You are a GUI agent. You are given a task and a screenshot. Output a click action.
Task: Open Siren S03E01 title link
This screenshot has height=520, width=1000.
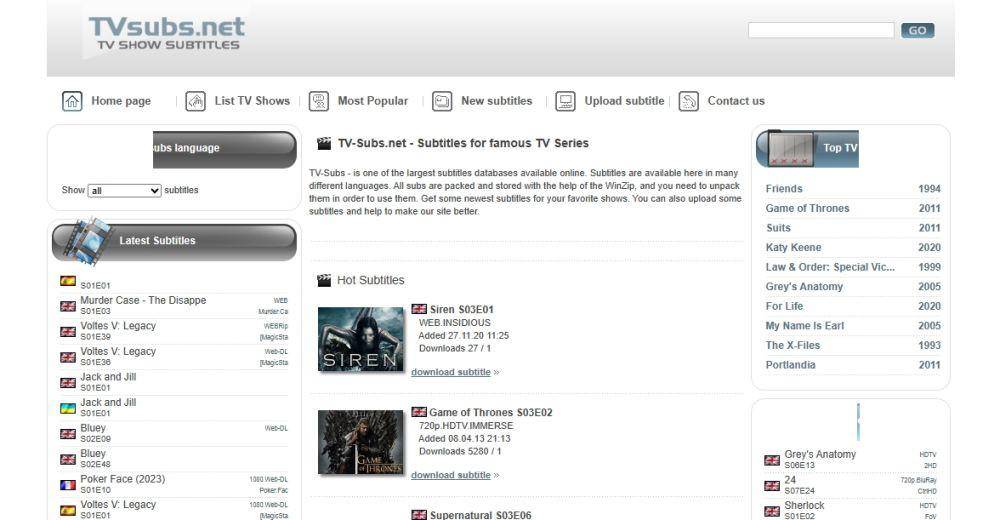click(462, 309)
